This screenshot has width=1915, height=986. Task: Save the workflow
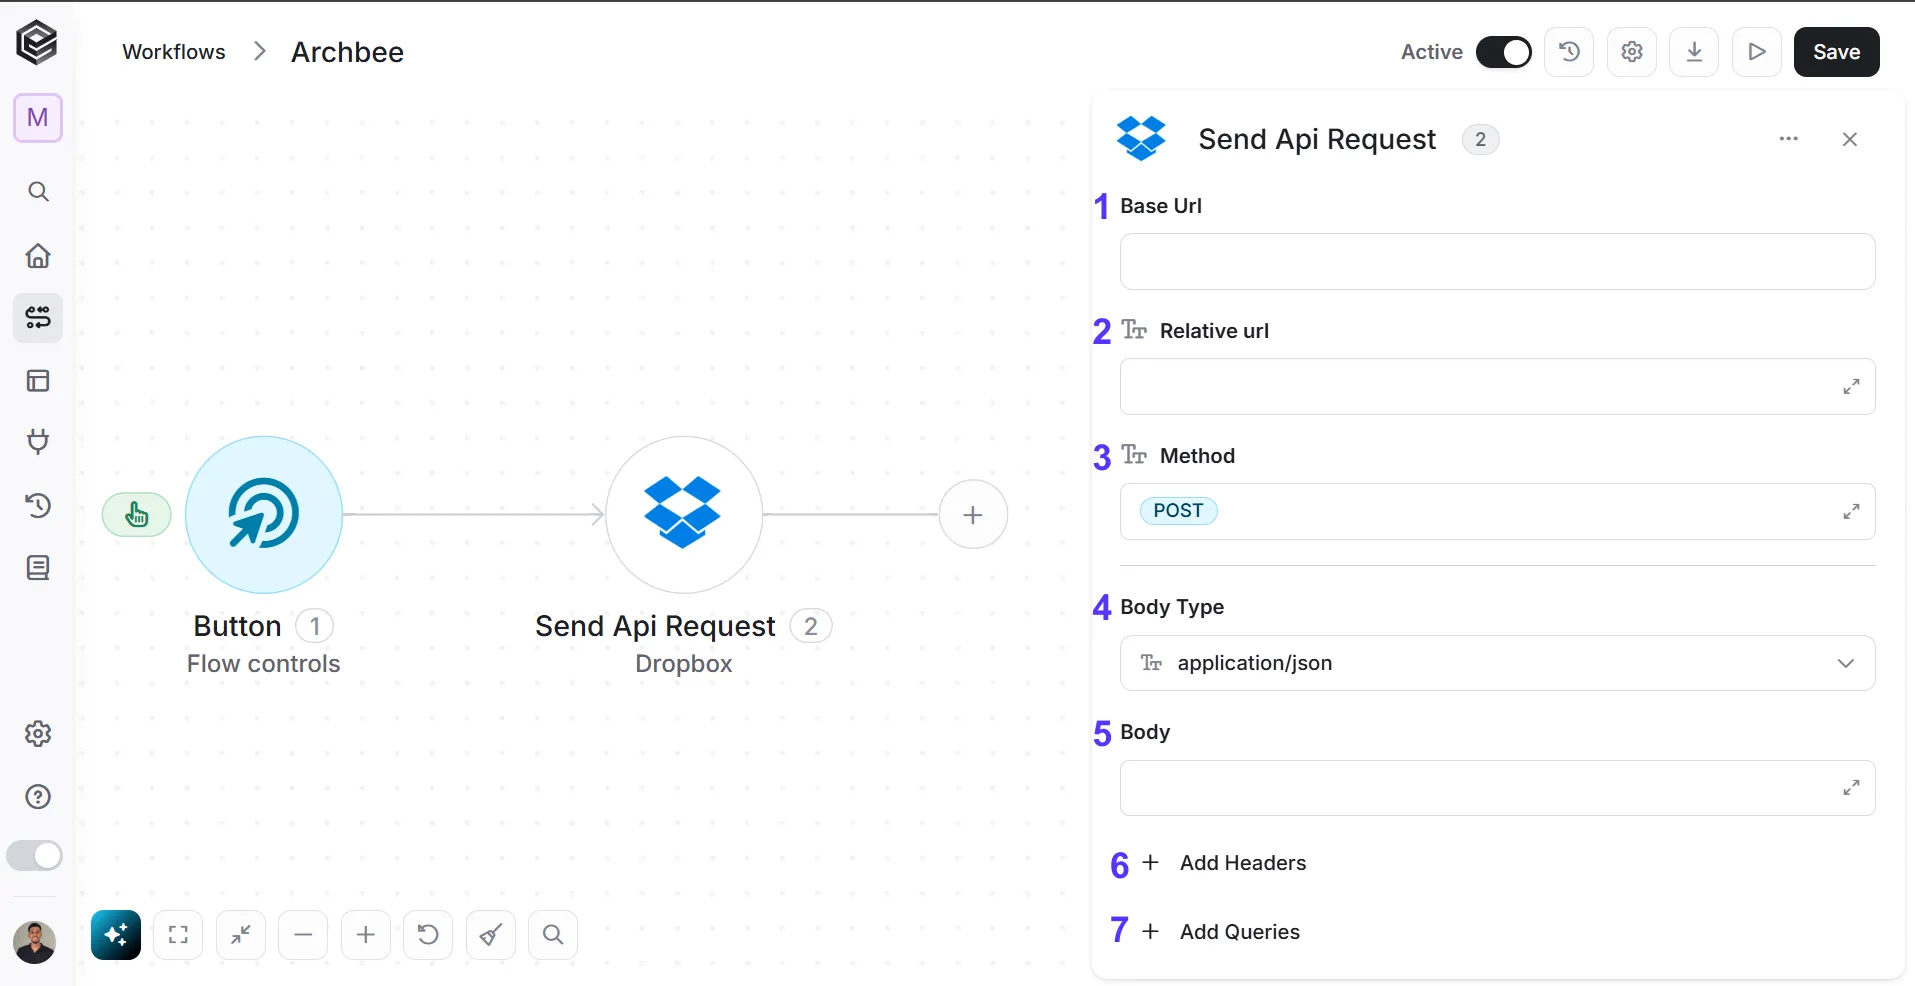1837,52
